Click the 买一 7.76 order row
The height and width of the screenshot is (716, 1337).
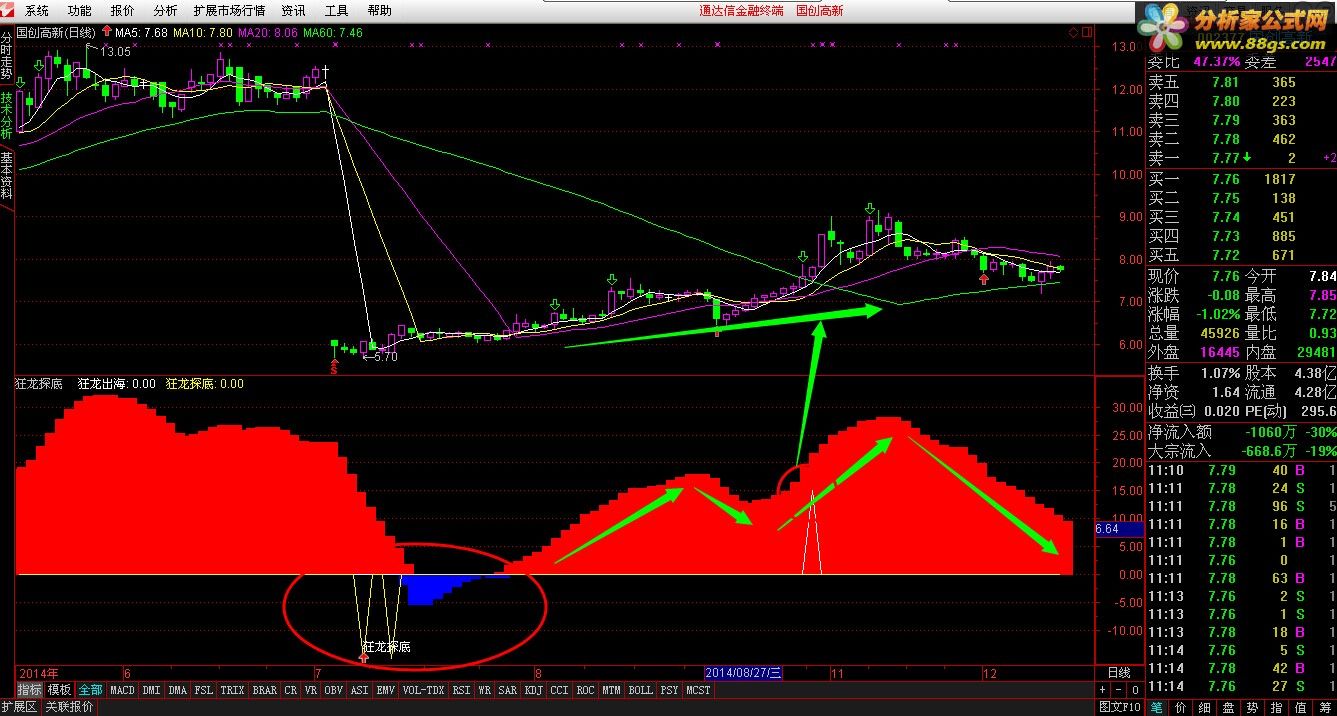[1241, 179]
